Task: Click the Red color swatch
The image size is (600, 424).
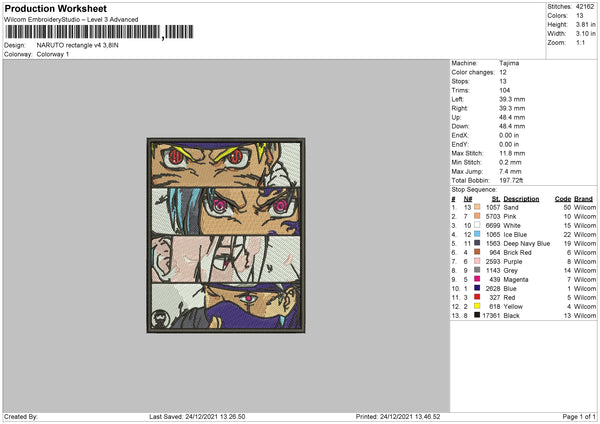Action: tap(477, 297)
